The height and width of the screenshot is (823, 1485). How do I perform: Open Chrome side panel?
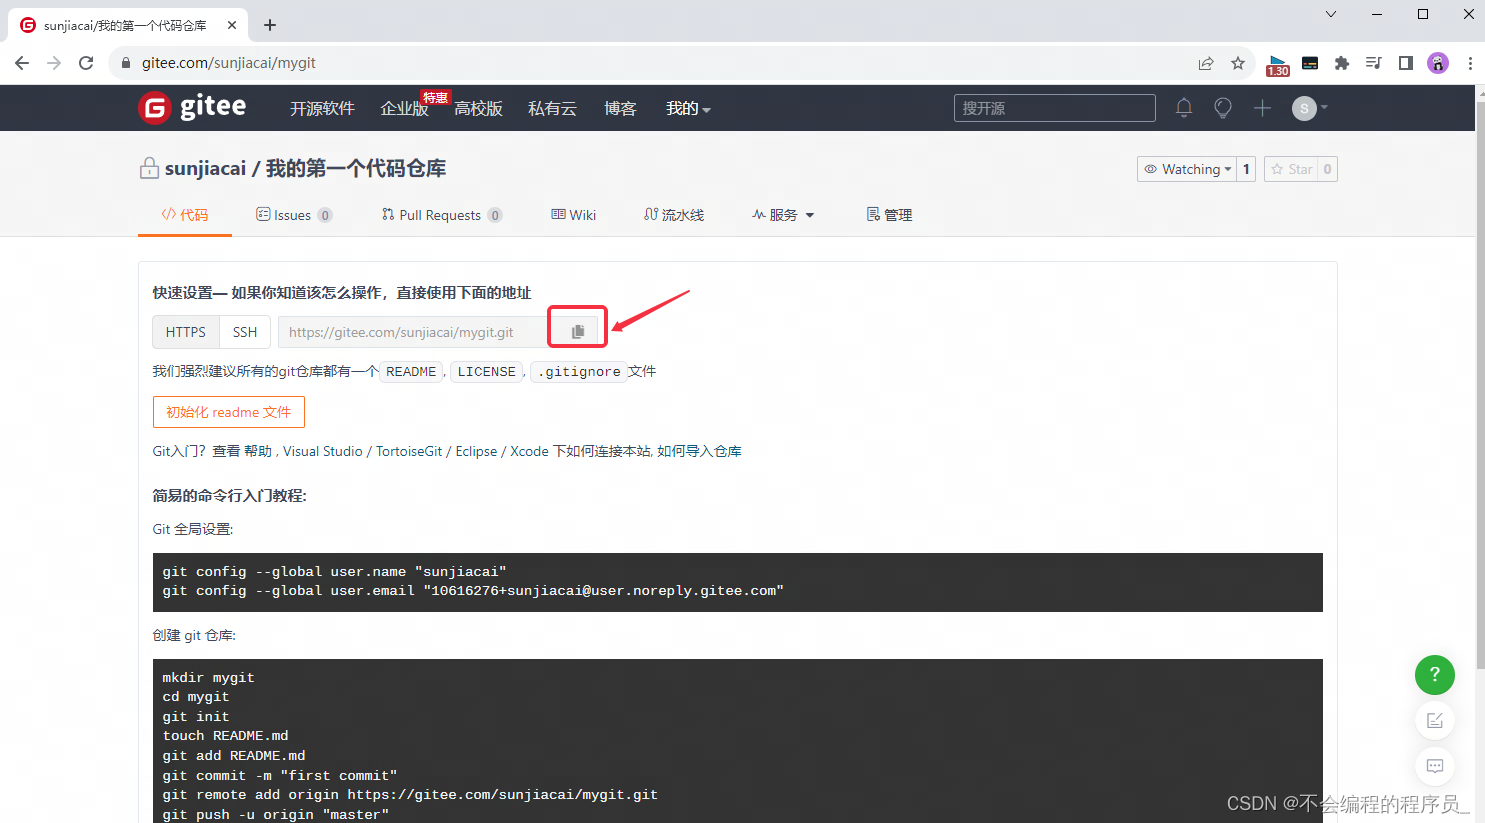coord(1406,63)
